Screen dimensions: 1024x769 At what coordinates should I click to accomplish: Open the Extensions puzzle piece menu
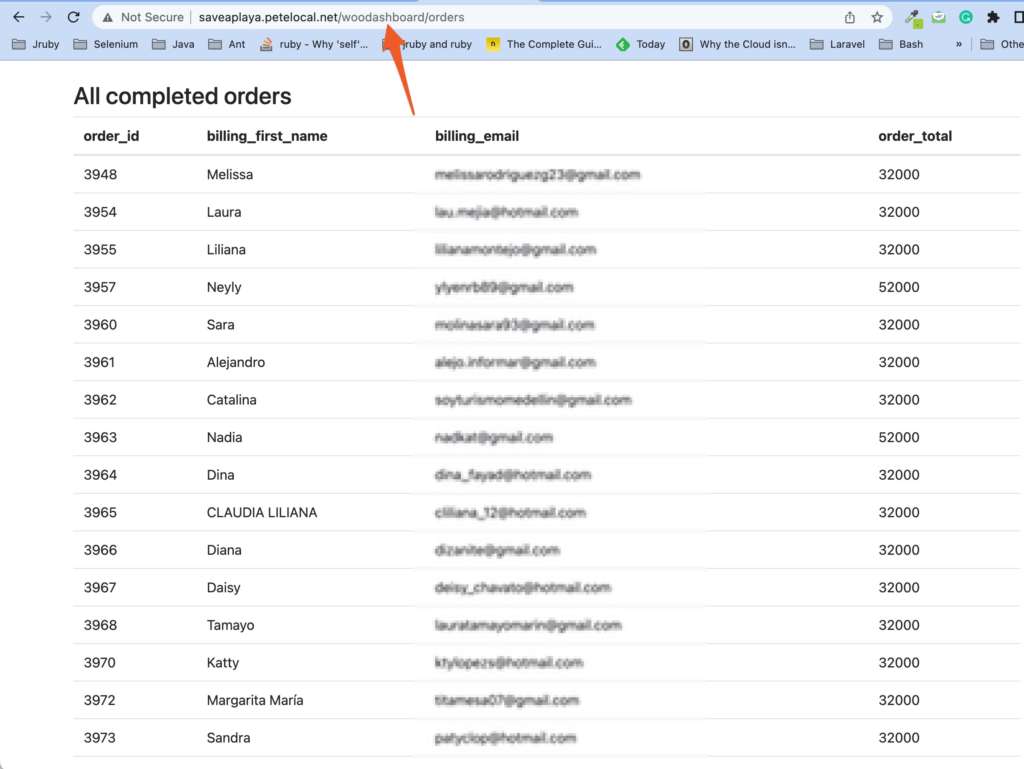coord(993,17)
